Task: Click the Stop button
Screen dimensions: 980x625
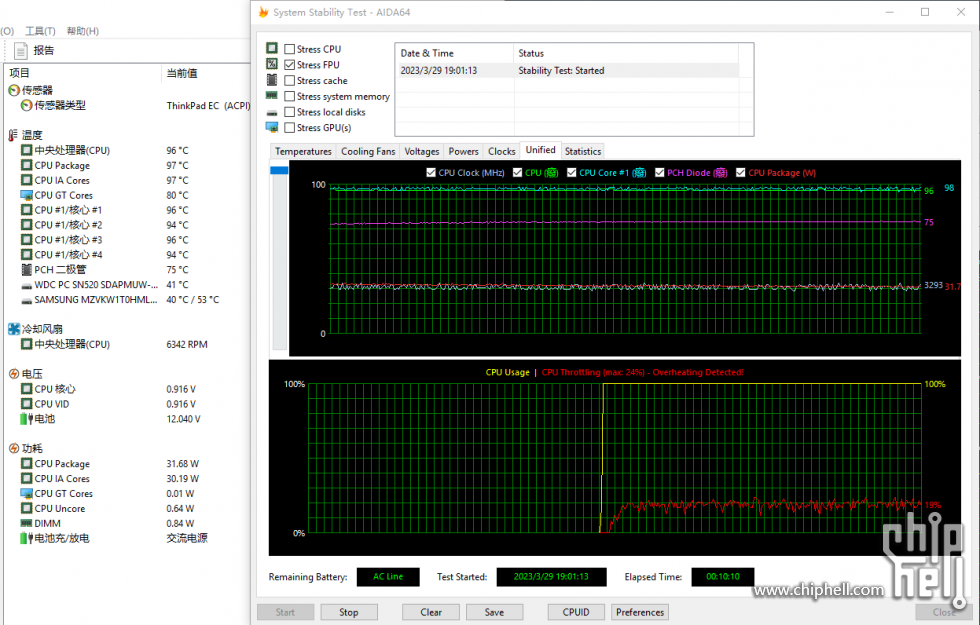Action: tap(349, 612)
